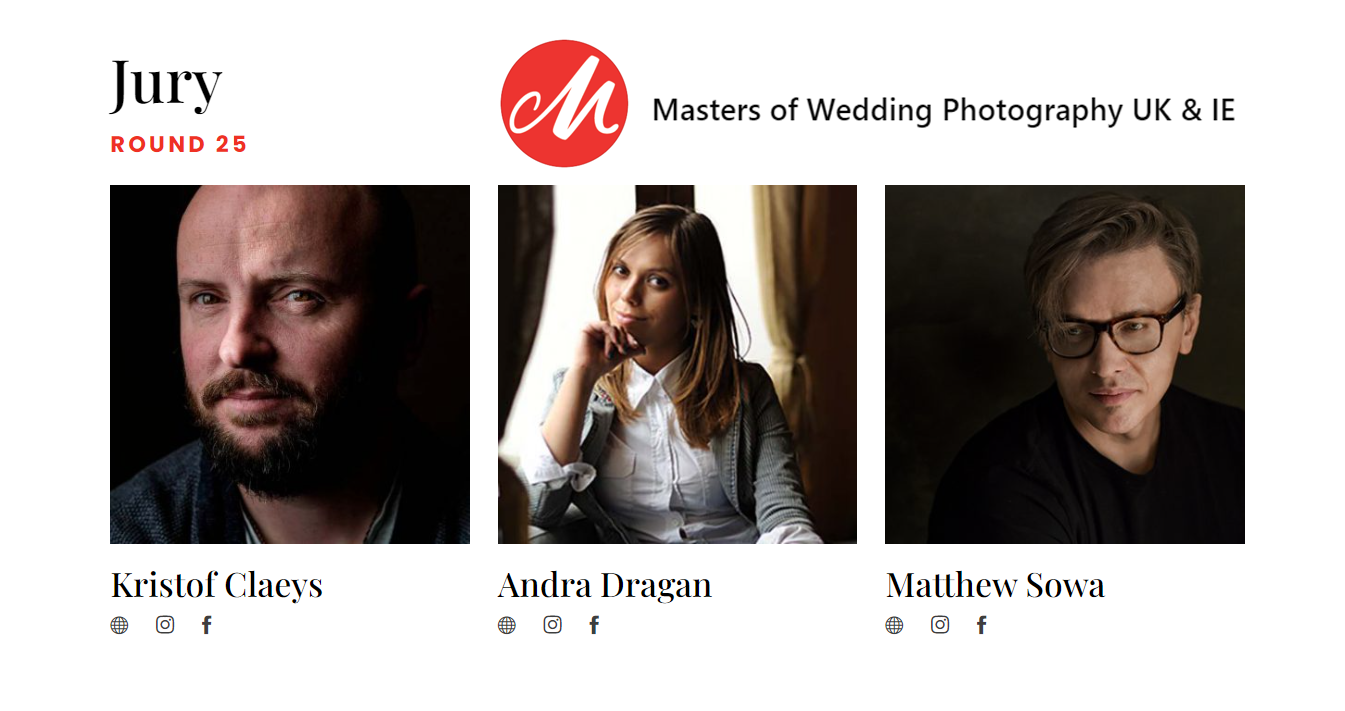
Task: Open Matthew Sowa's Instagram icon
Action: tap(940, 625)
